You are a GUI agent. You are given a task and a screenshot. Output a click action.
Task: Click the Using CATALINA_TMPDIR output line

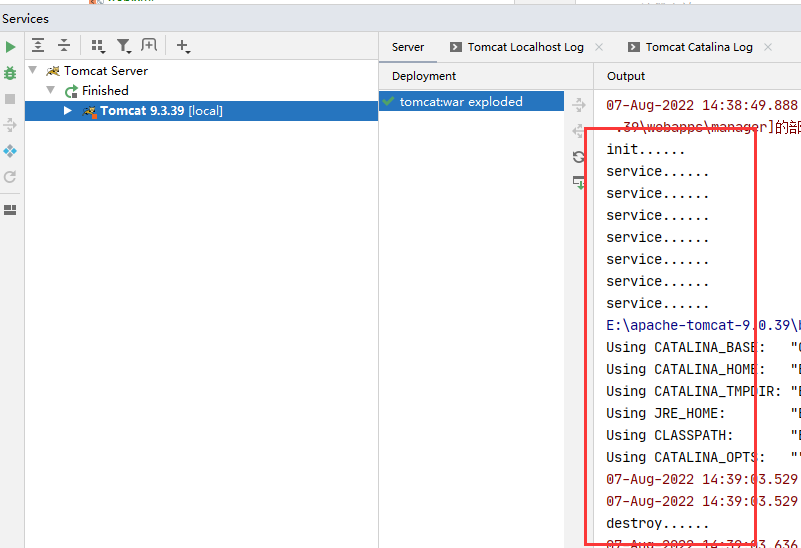coord(703,391)
